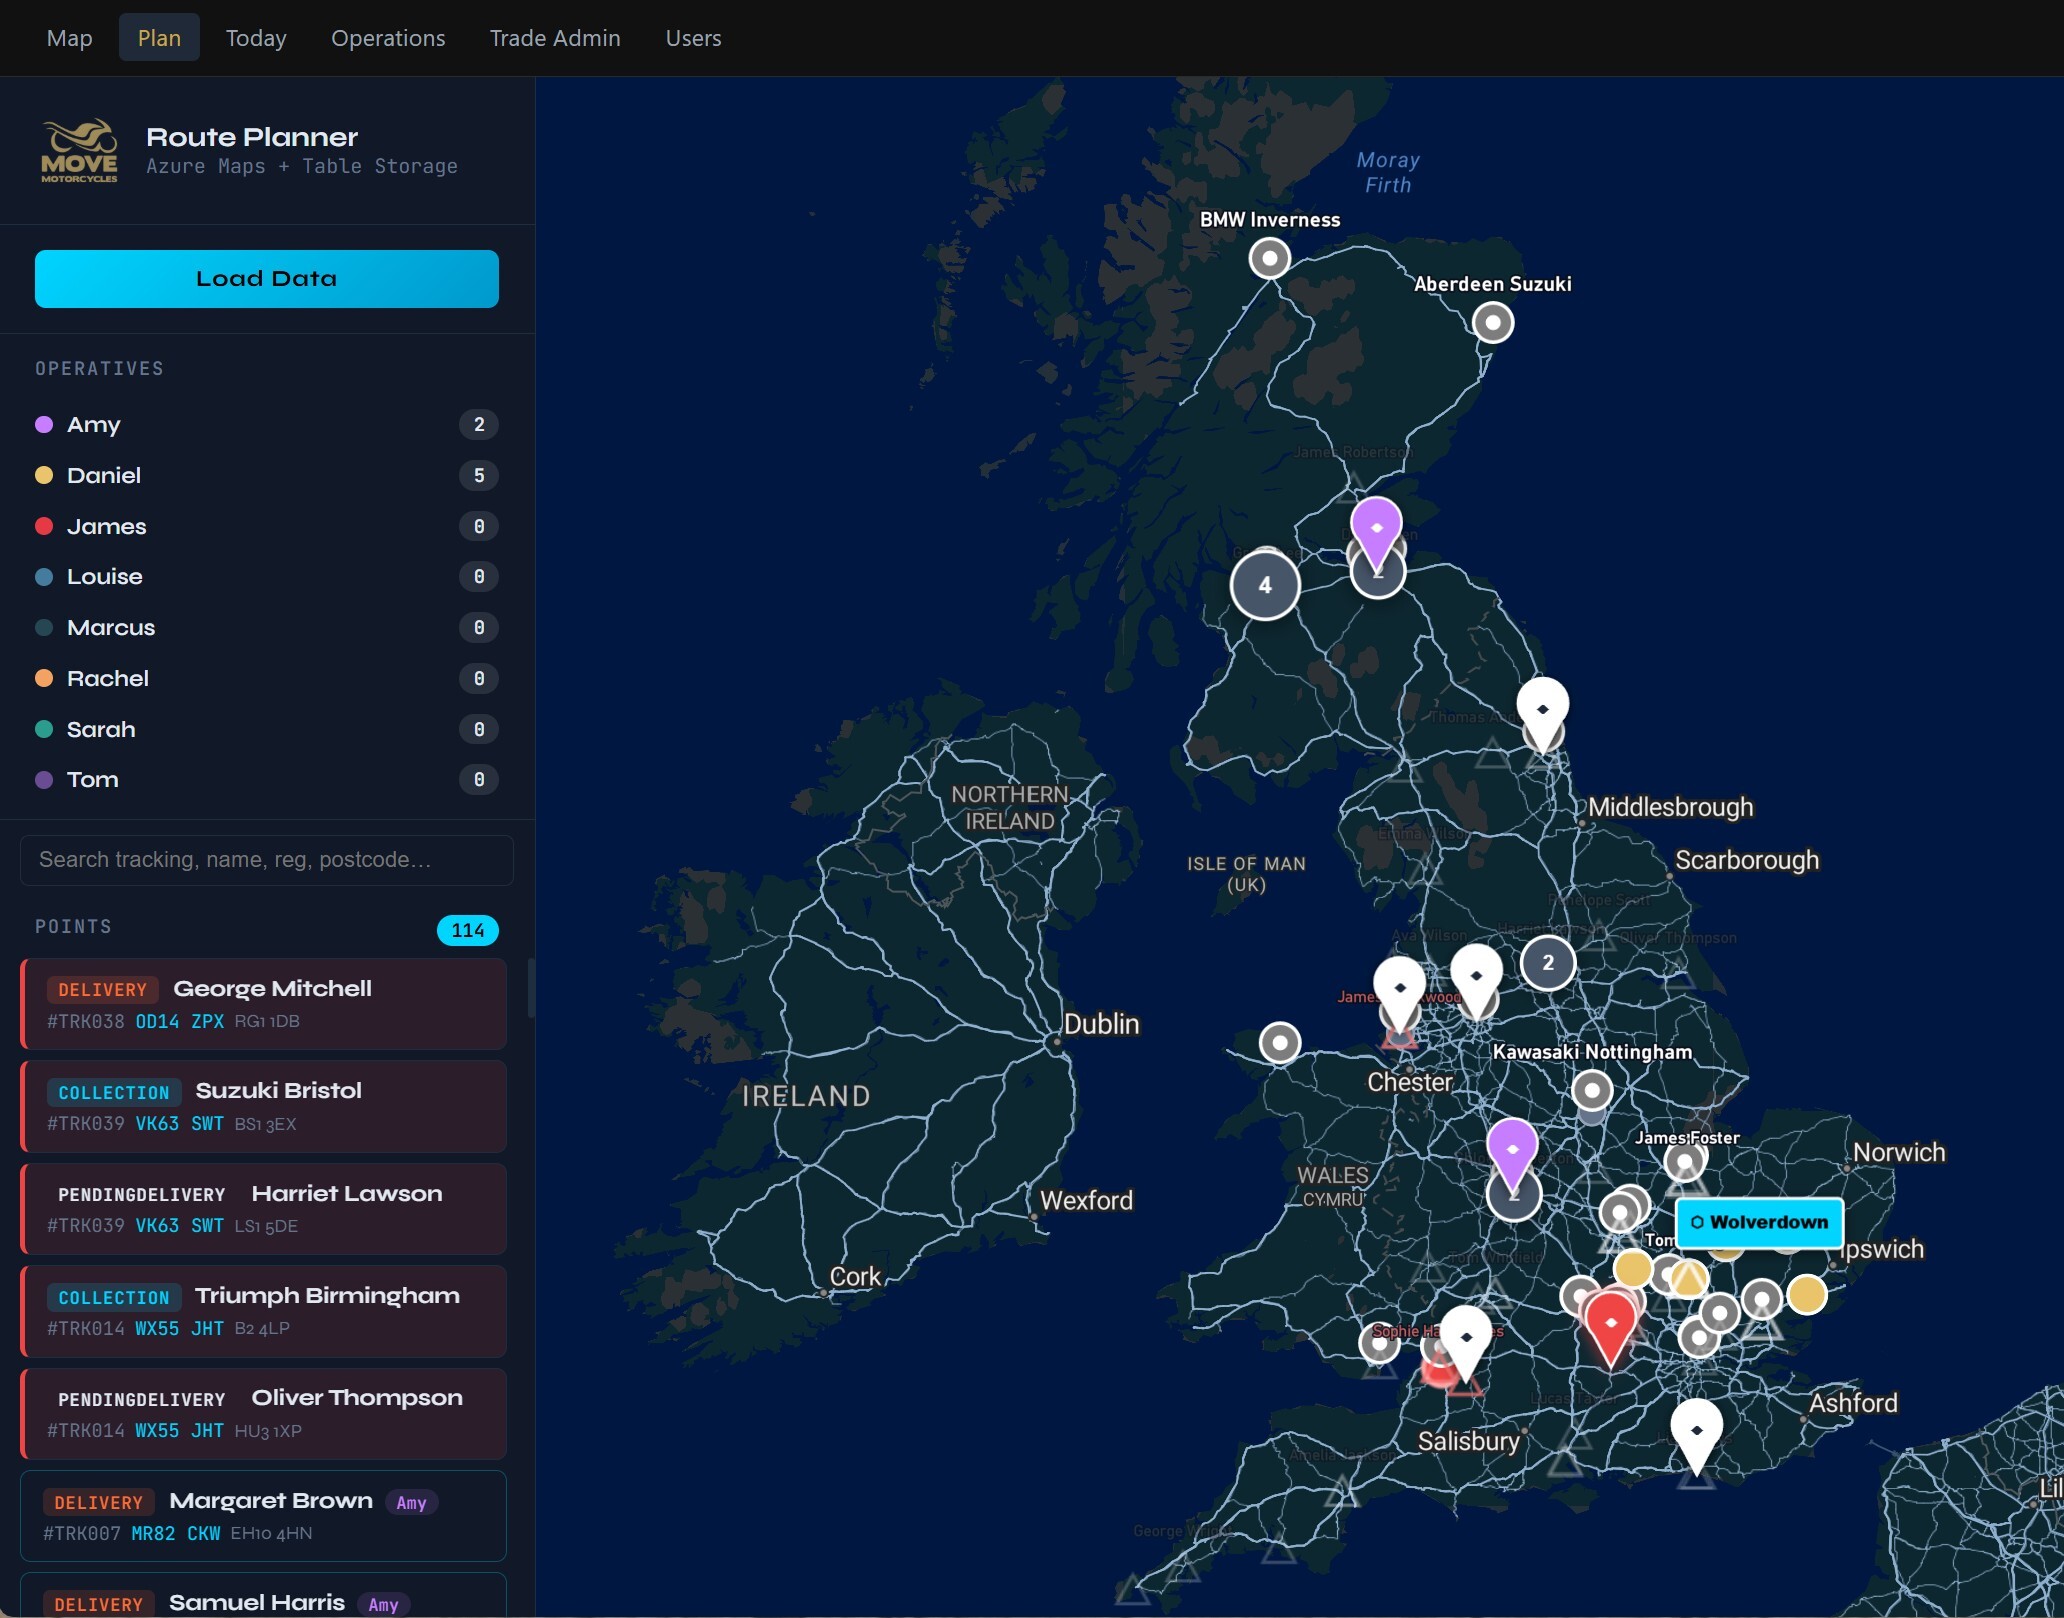Open the Users tab

coord(693,38)
